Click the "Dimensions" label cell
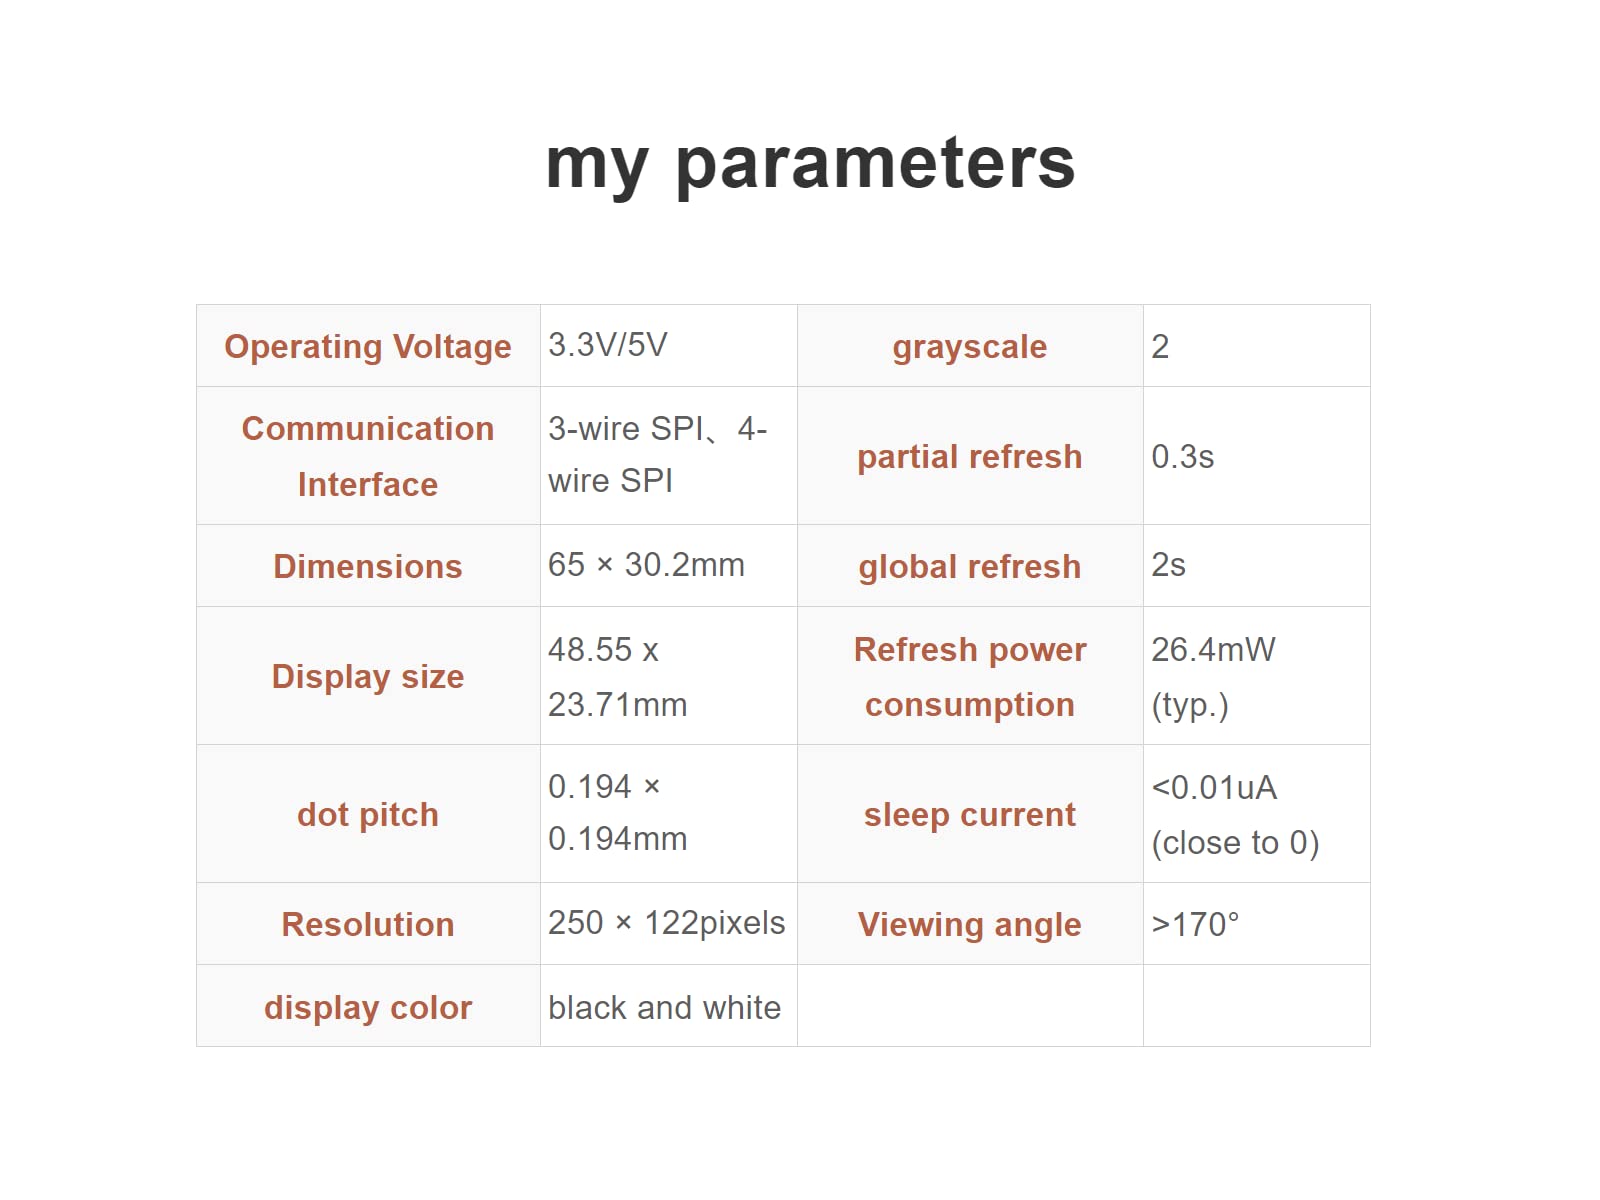 point(368,566)
